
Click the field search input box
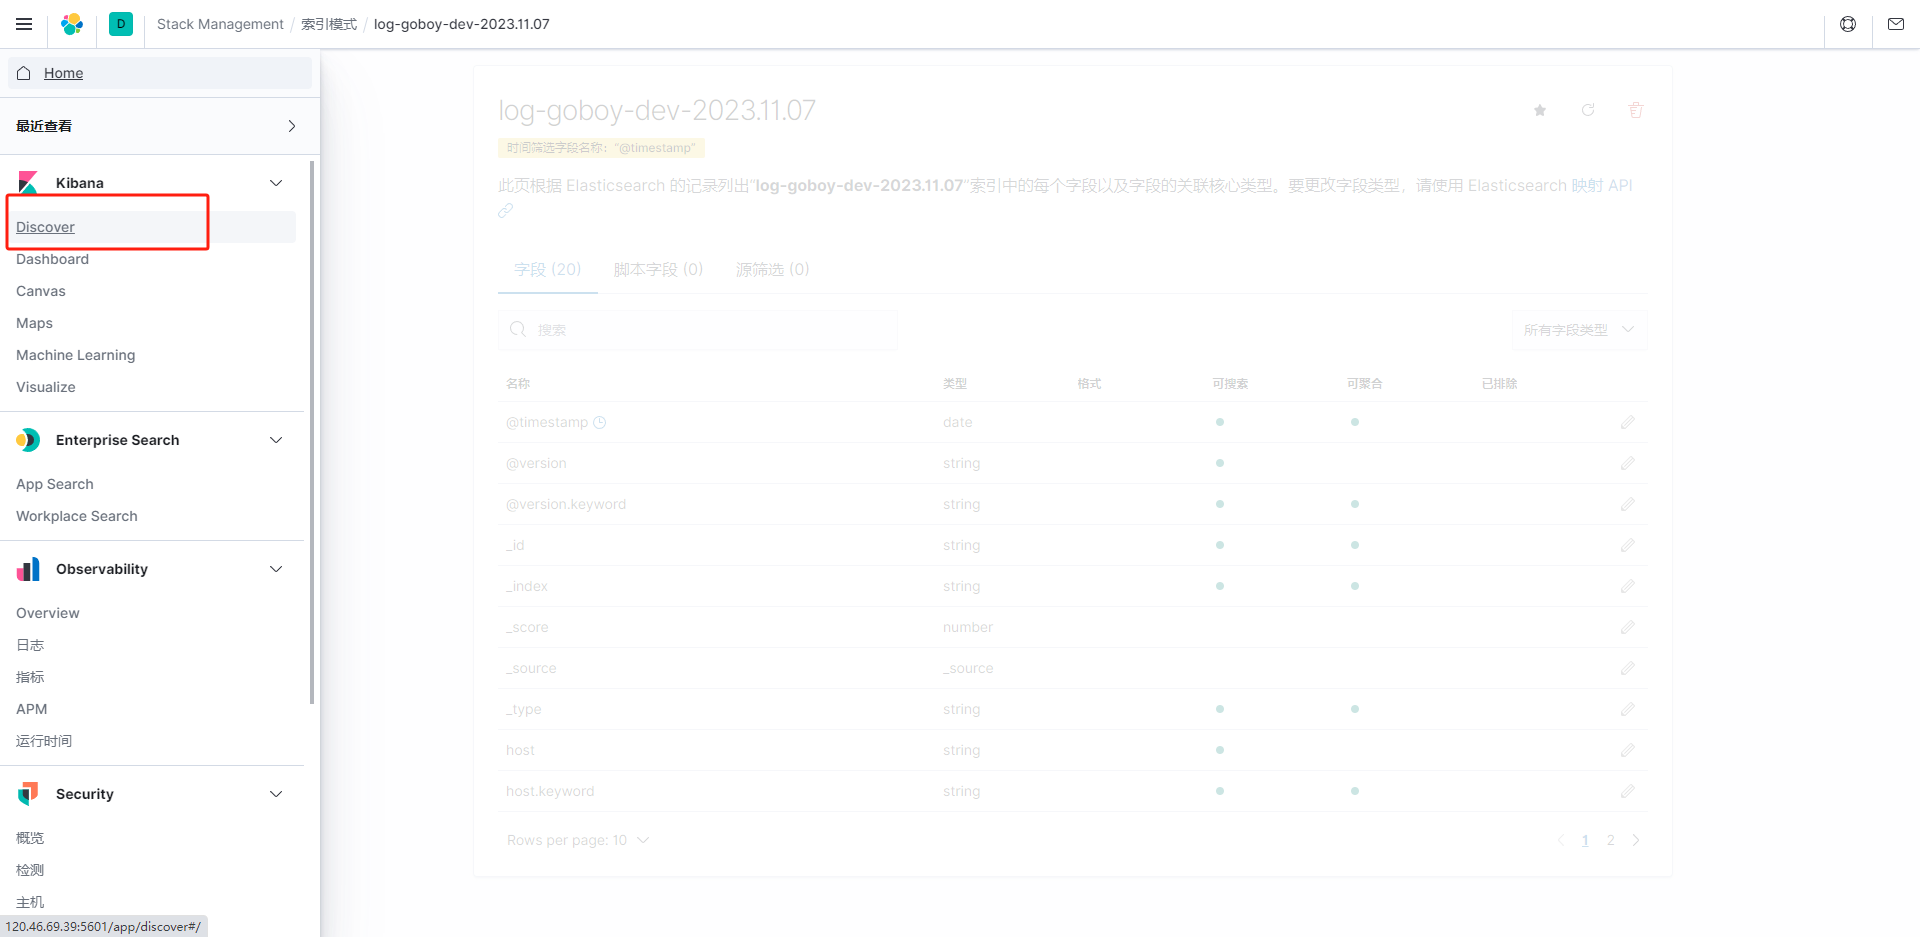coord(697,329)
